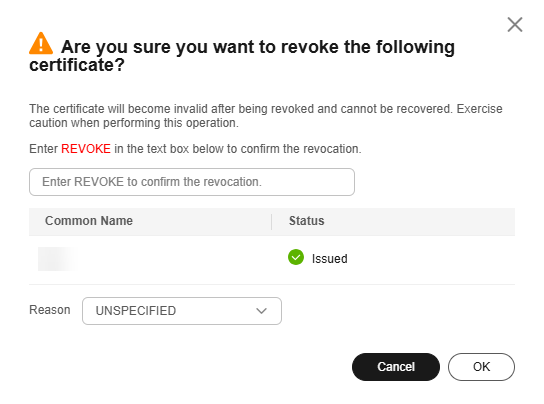Select the Status column header
The image size is (544, 404).
coord(307,221)
